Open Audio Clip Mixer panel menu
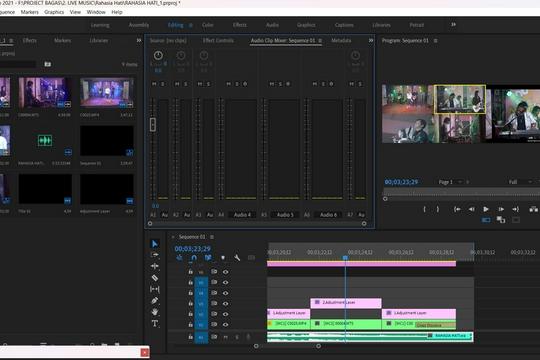This screenshot has width=540, height=360. pyautogui.click(x=320, y=41)
